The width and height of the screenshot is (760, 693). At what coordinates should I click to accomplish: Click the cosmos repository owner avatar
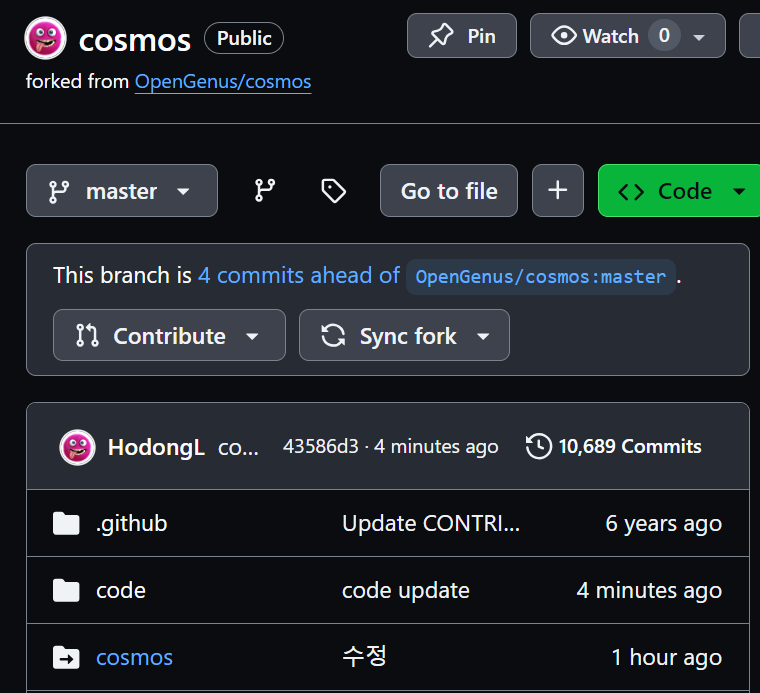coord(45,38)
